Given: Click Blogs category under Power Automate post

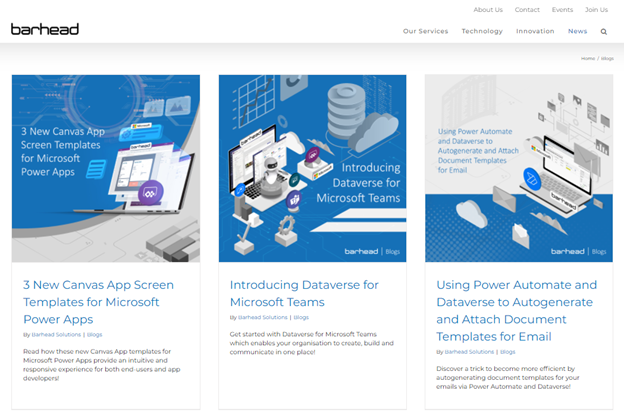Looking at the screenshot, I should (507, 352).
